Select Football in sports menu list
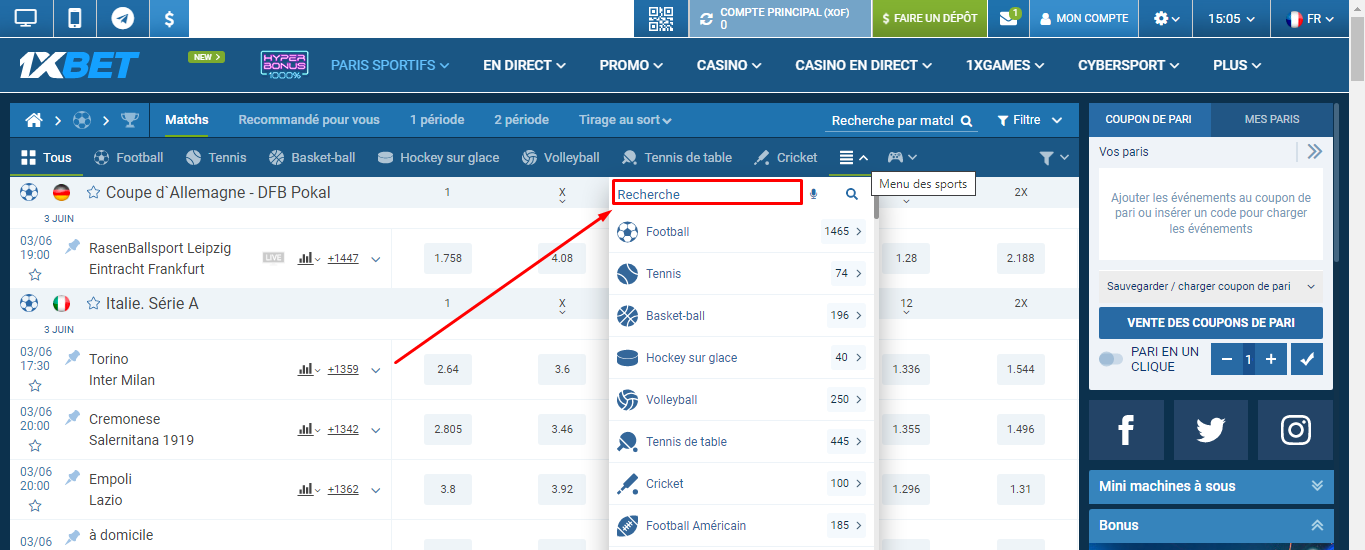1365x550 pixels. (x=741, y=231)
